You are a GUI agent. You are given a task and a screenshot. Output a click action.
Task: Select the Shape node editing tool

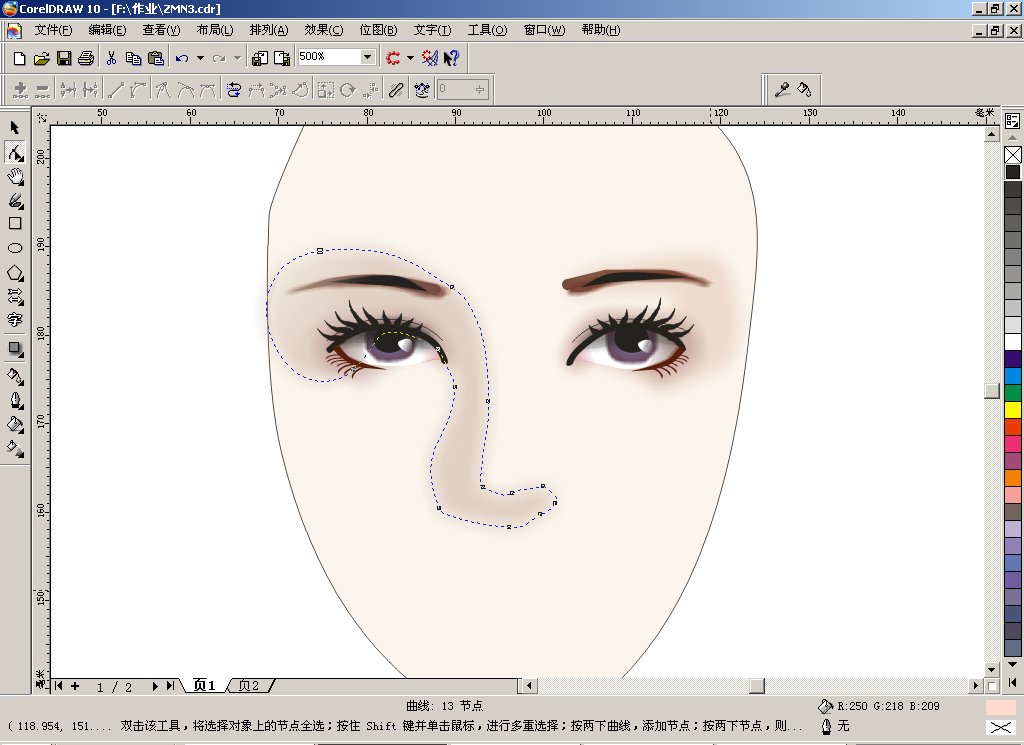[15, 153]
